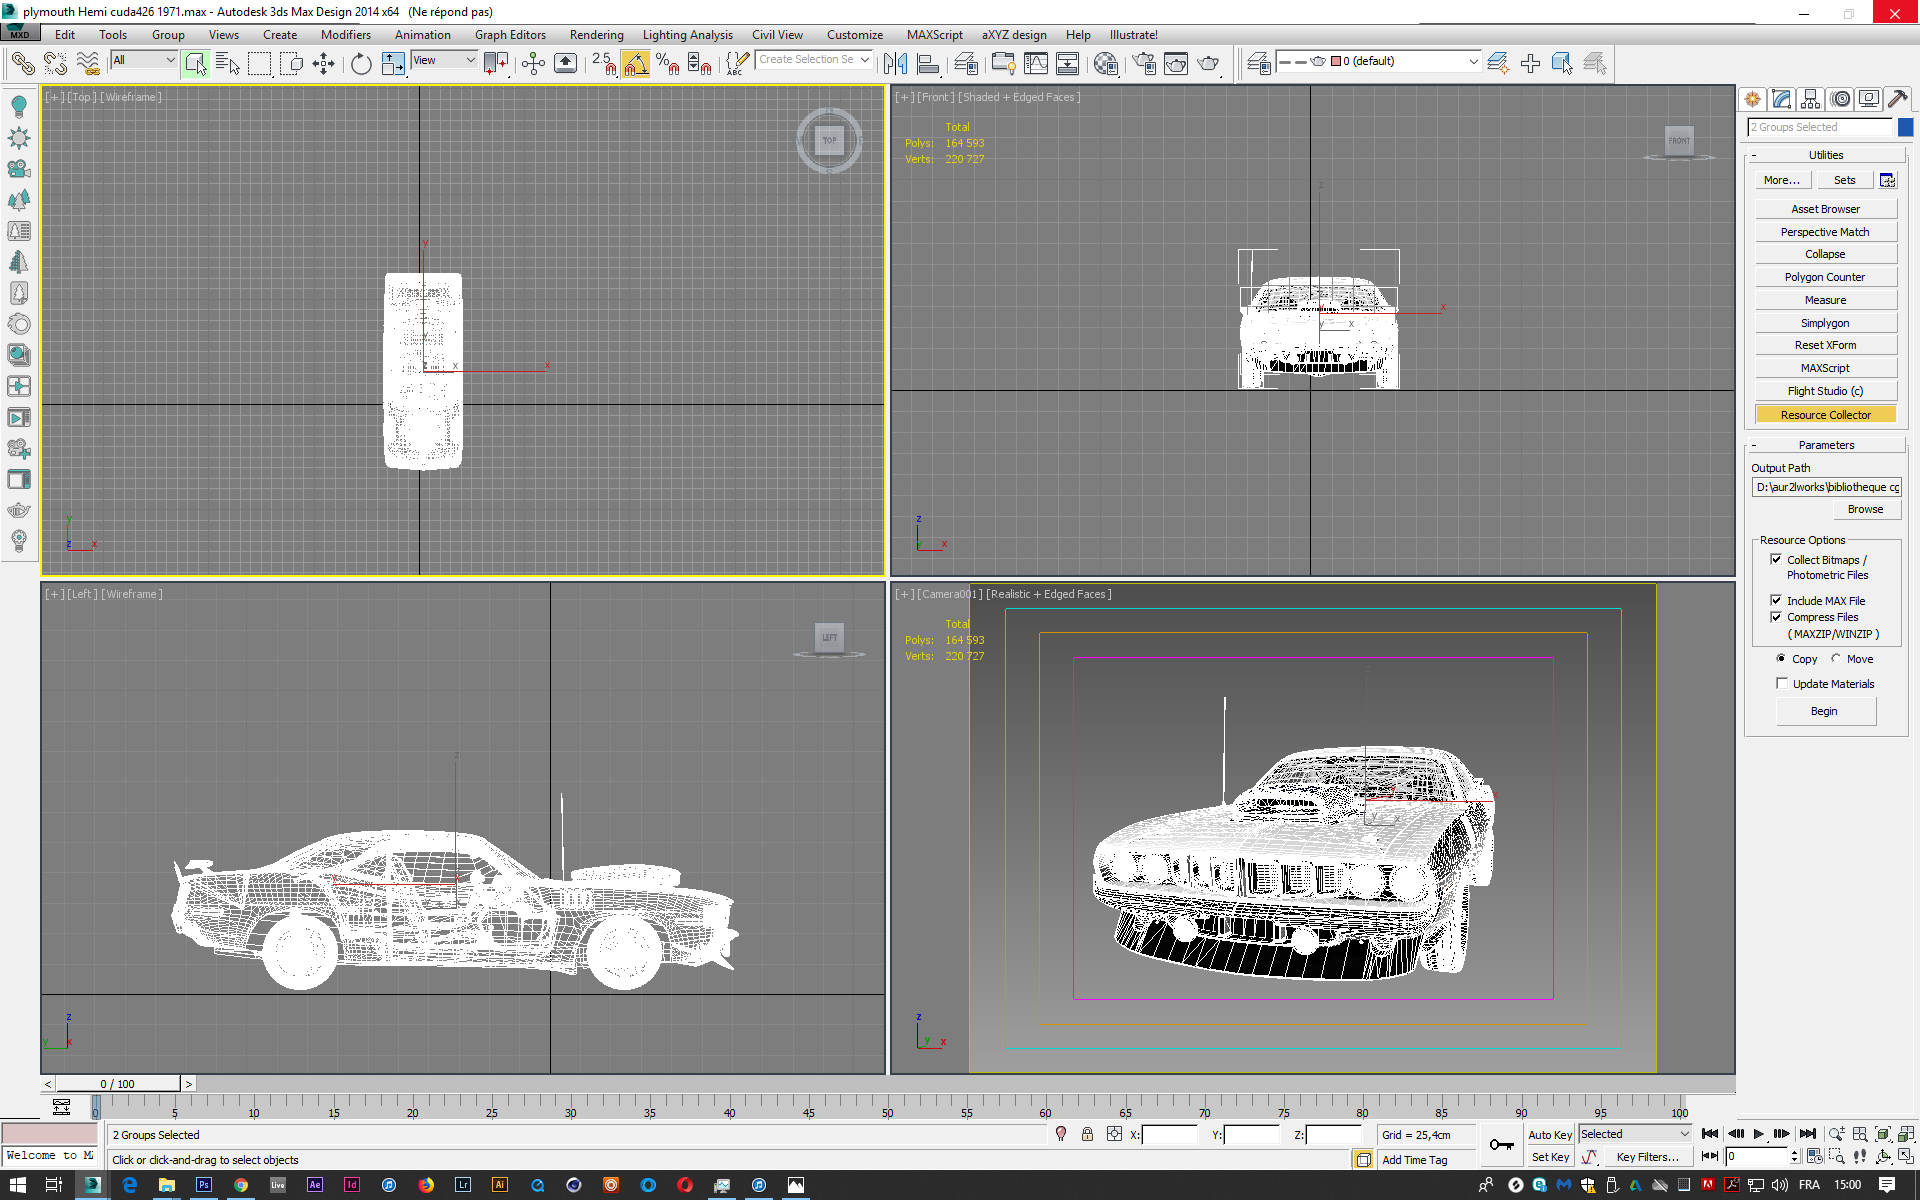Open Render Setup teapot icon
Screen dimensions: 1920x1200
pyautogui.click(x=1144, y=64)
